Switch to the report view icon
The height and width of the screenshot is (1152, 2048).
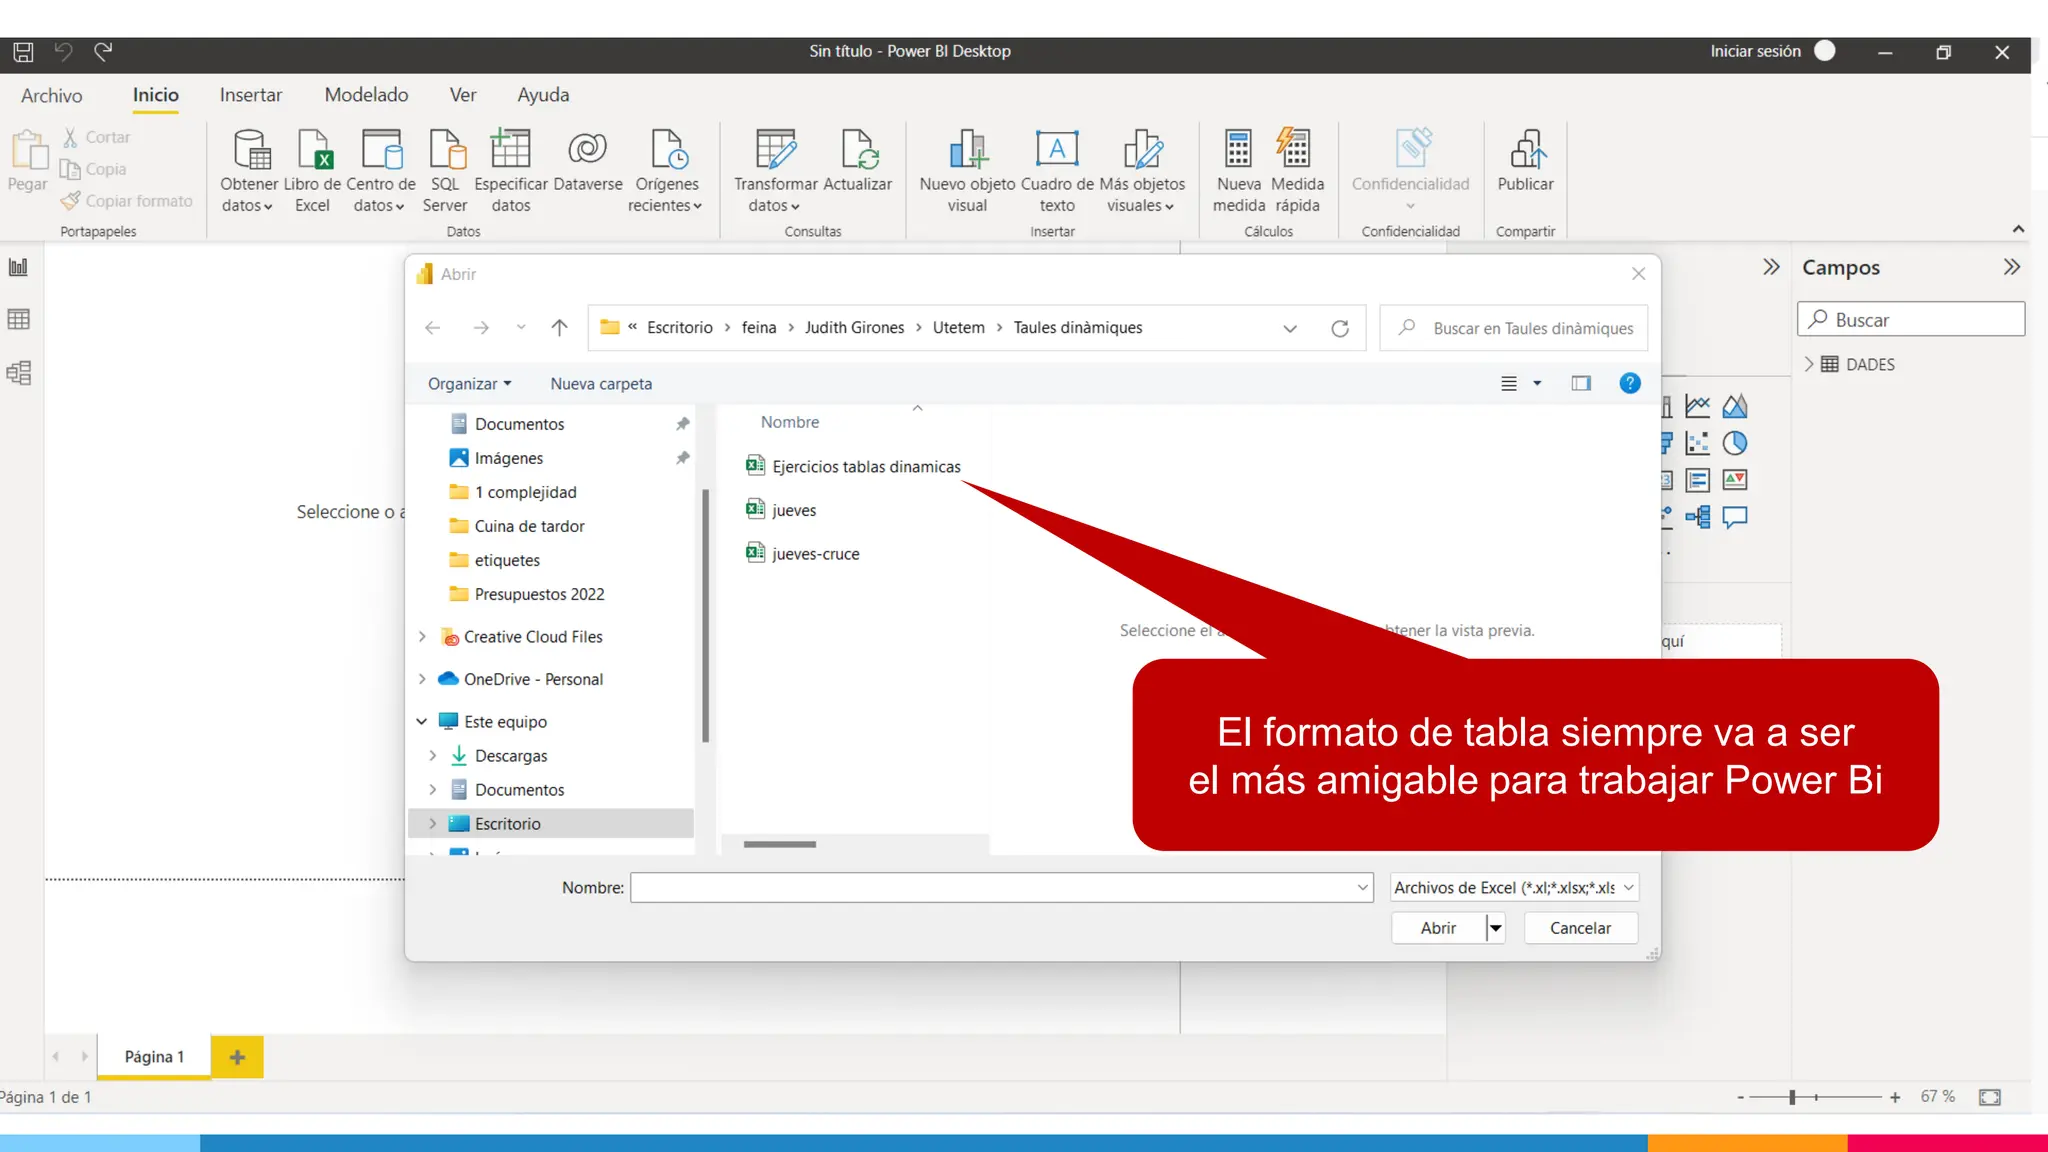(x=18, y=267)
